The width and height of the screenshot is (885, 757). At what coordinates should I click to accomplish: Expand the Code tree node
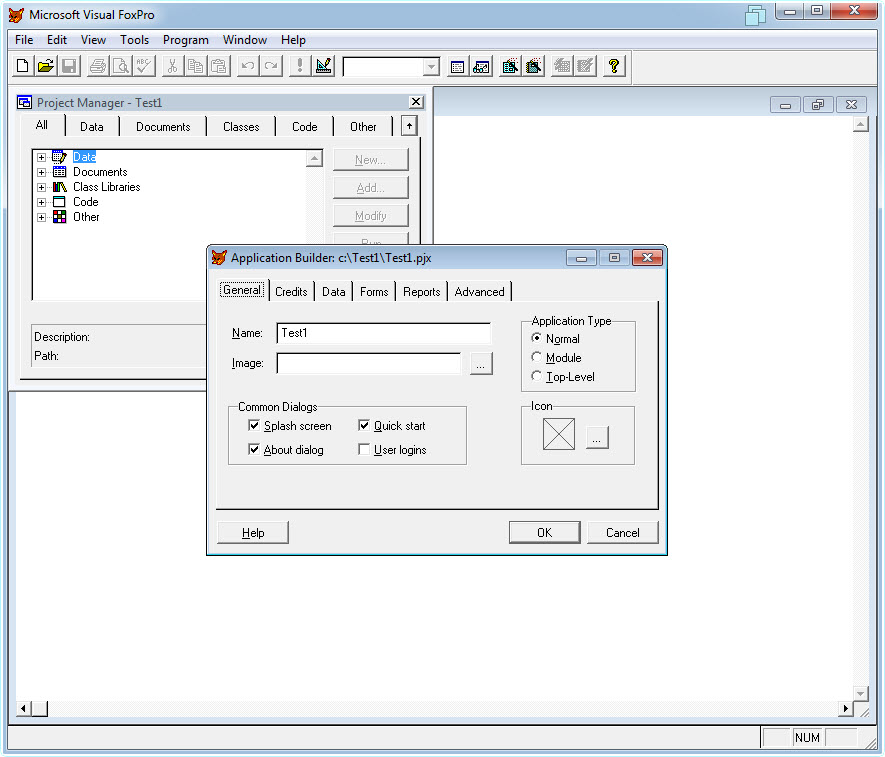(41, 202)
